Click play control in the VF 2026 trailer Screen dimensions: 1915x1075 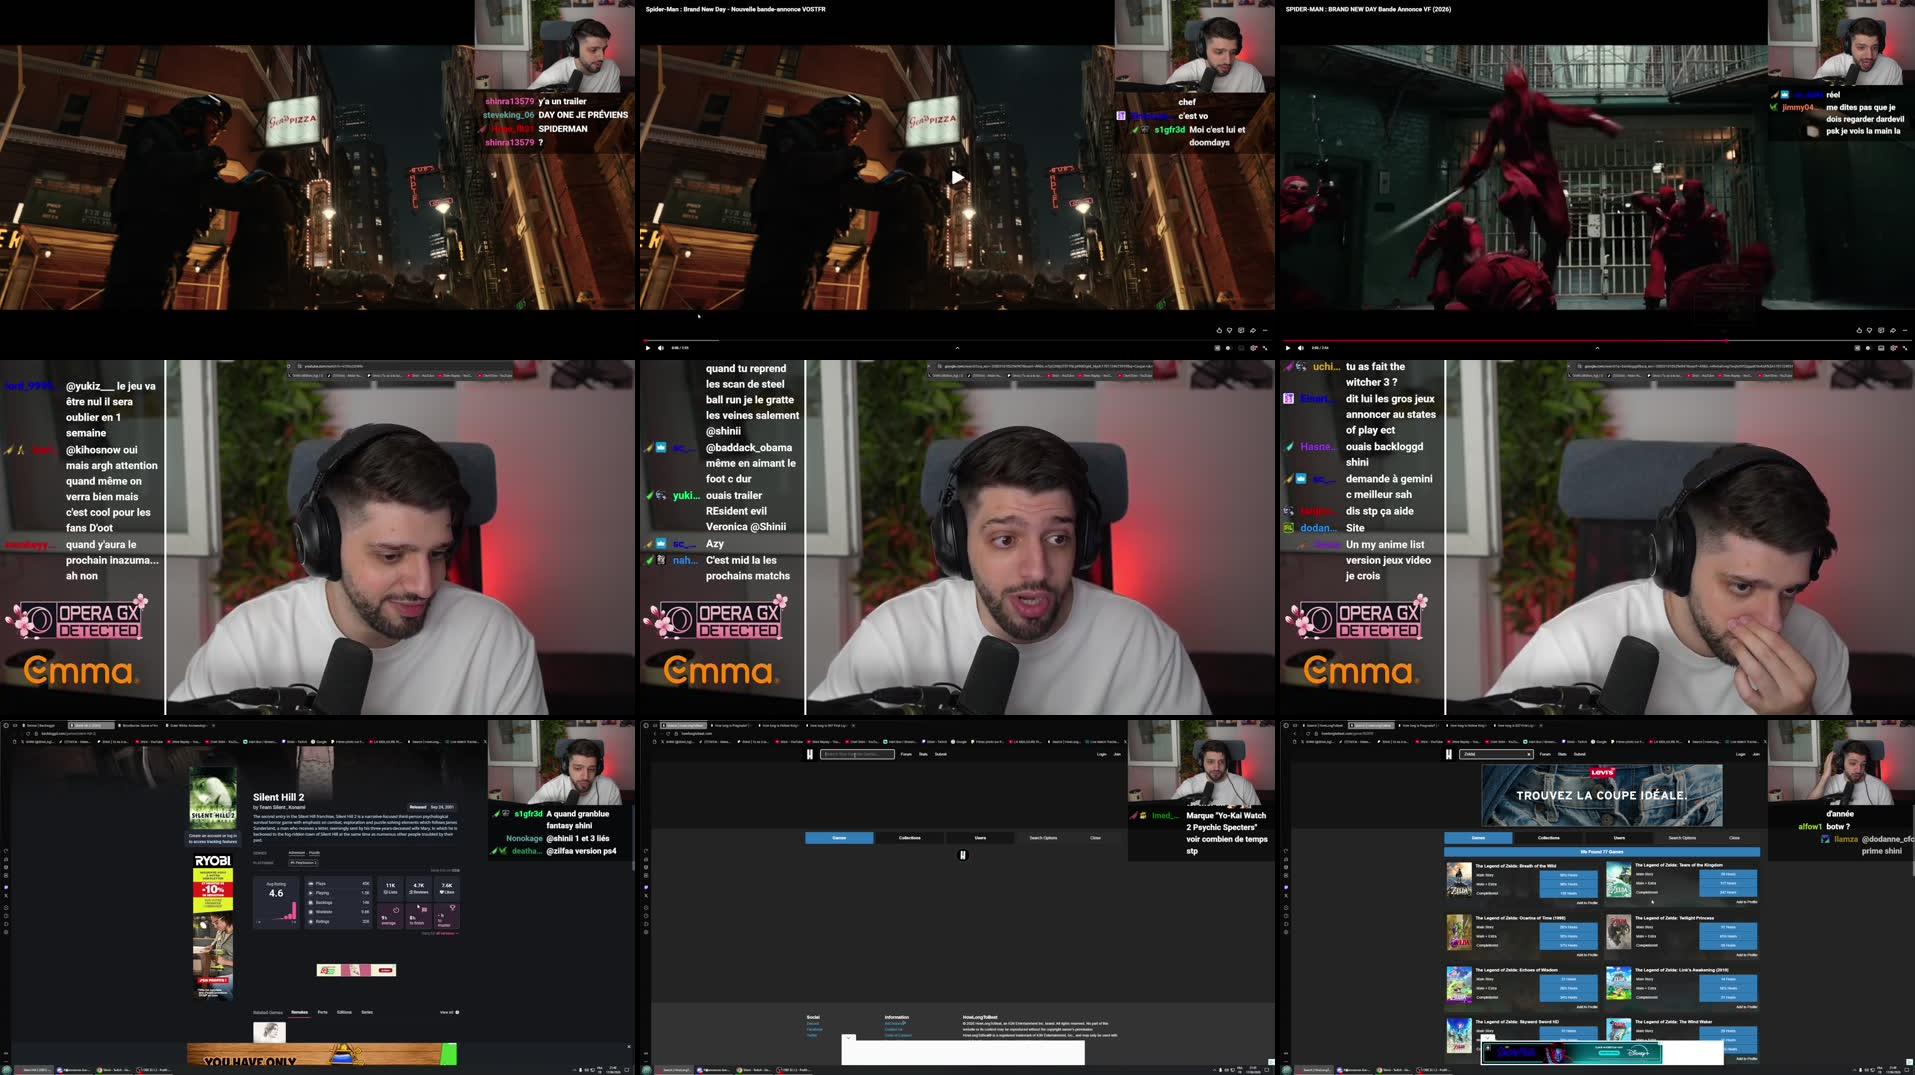(x=1288, y=348)
